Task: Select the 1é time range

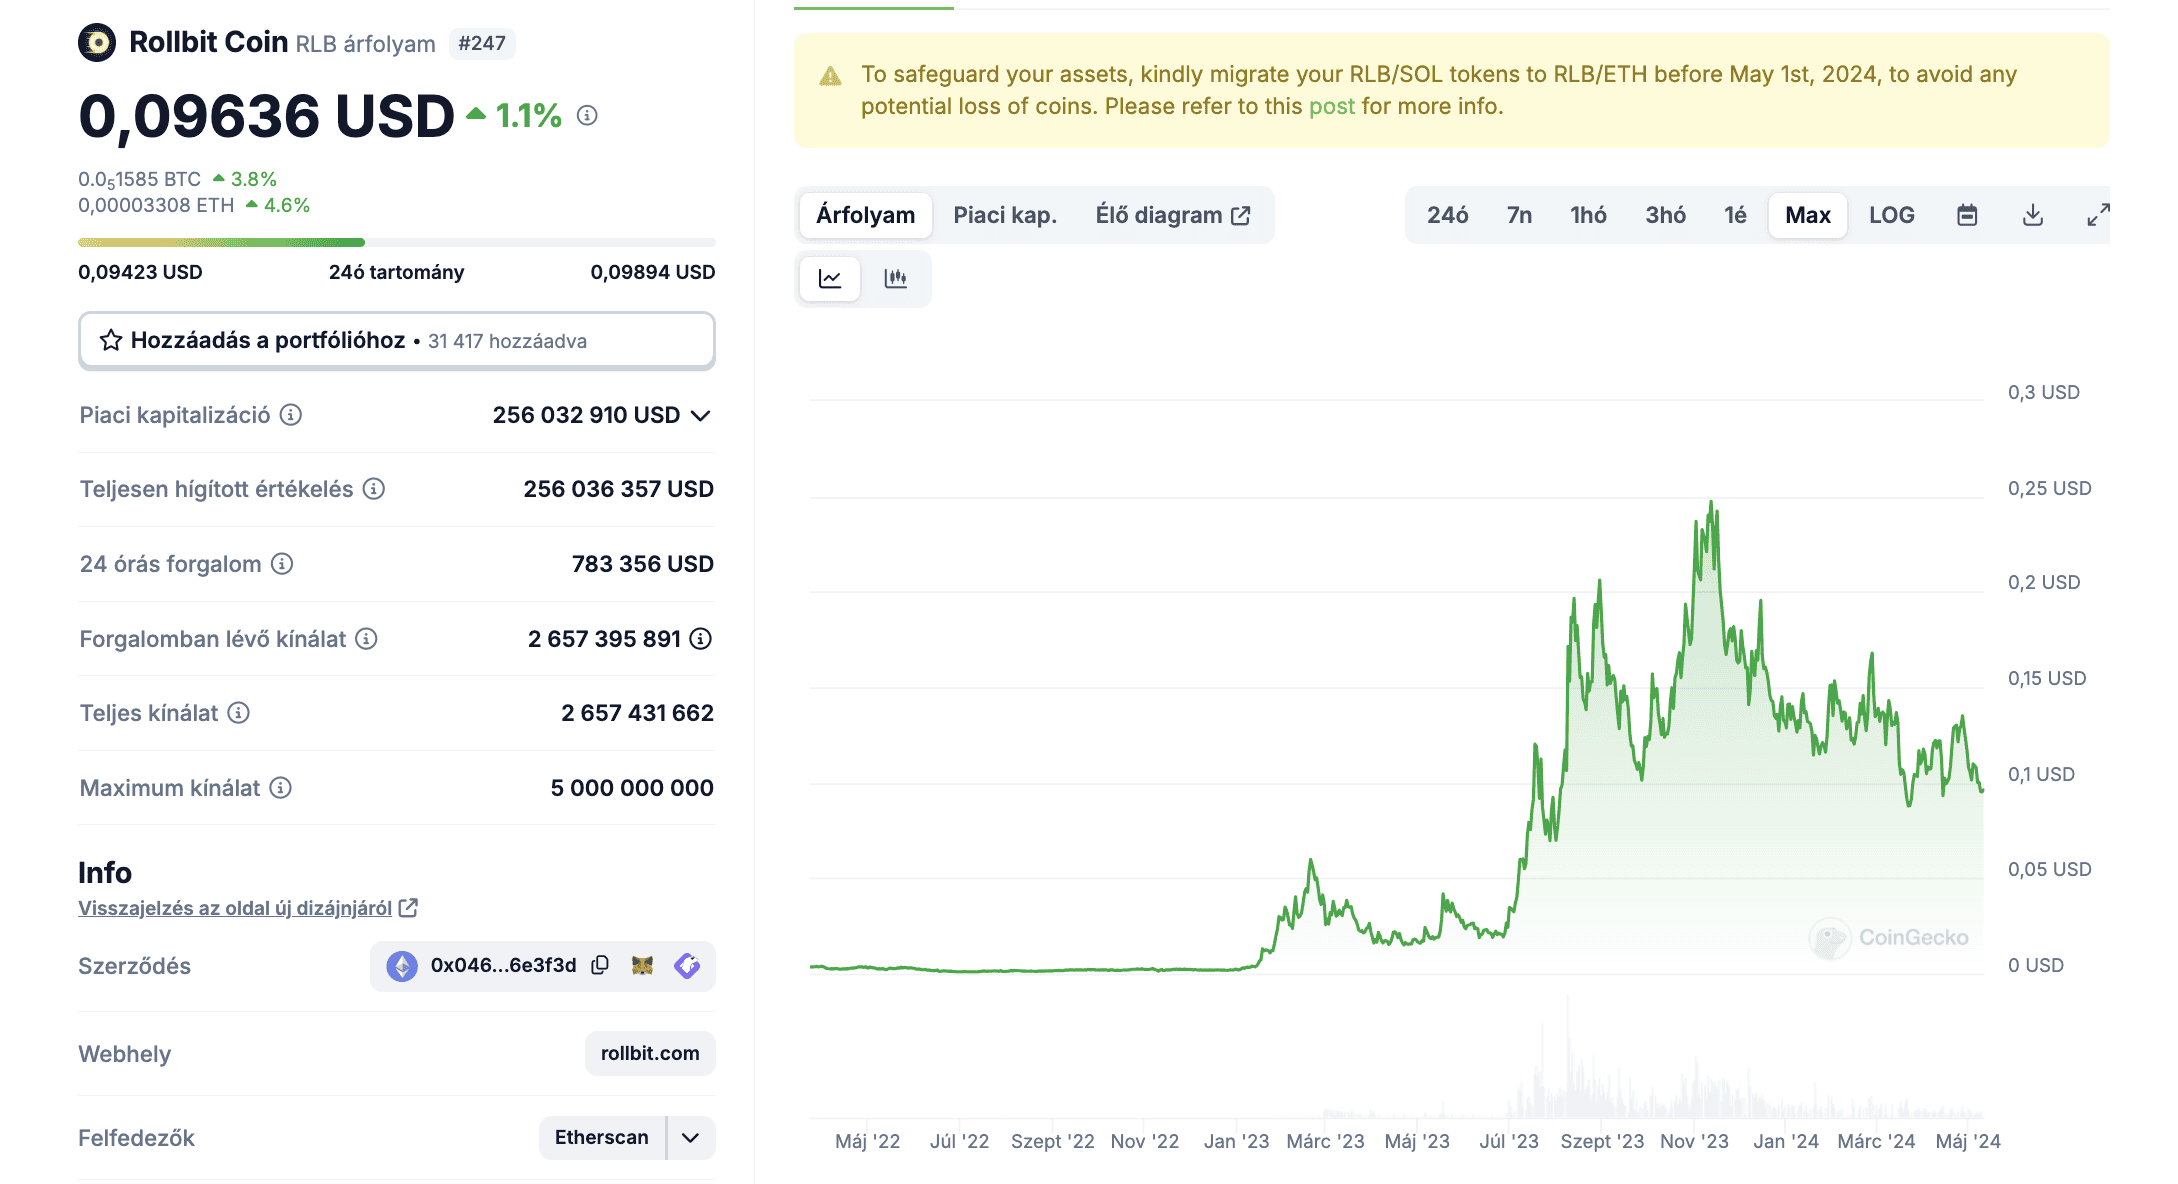Action: point(1735,215)
